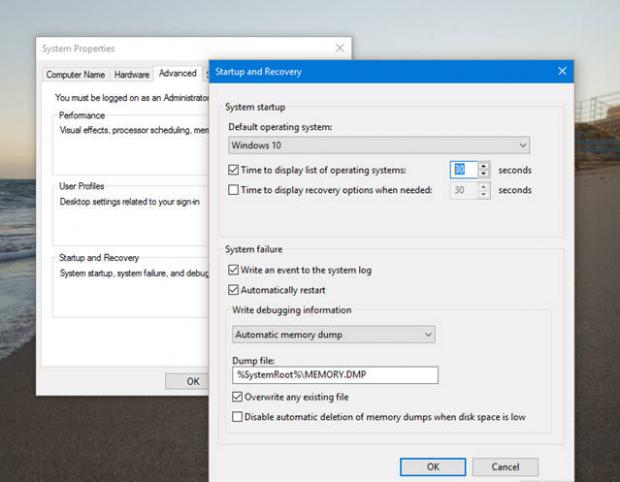
Task: Decrease the recovery options display time
Action: pos(485,194)
